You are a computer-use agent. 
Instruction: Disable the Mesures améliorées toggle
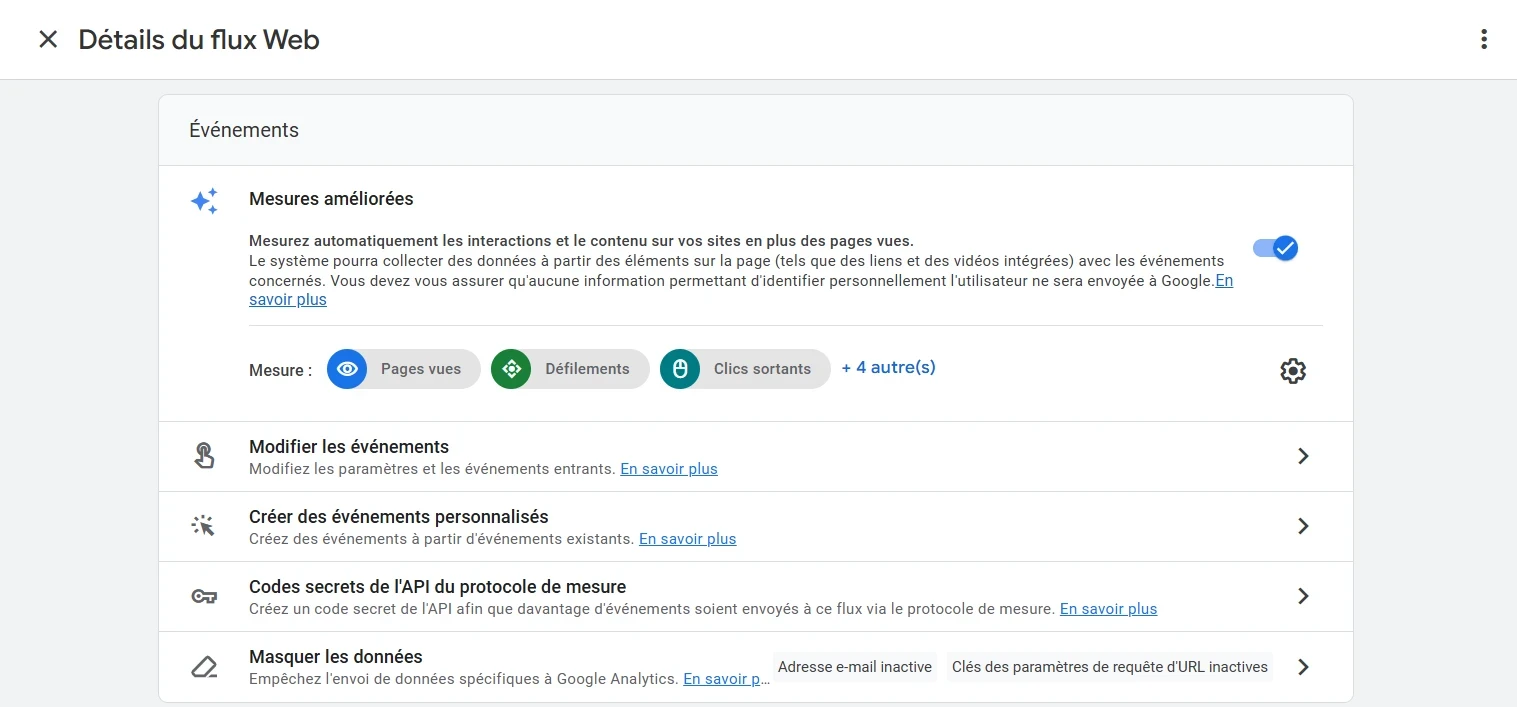tap(1275, 248)
